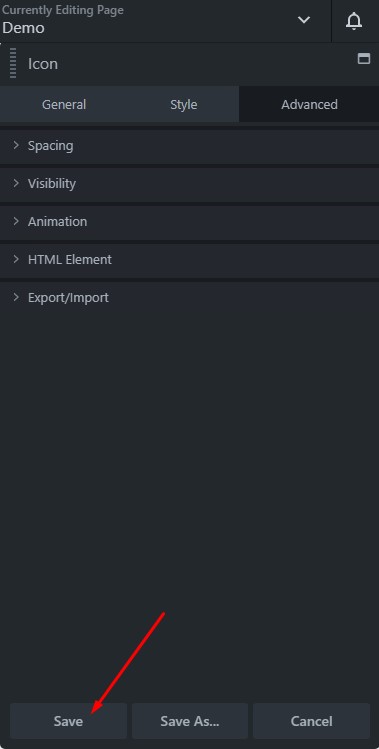The image size is (379, 749).
Task: Open the notifications bell icon
Action: click(354, 21)
